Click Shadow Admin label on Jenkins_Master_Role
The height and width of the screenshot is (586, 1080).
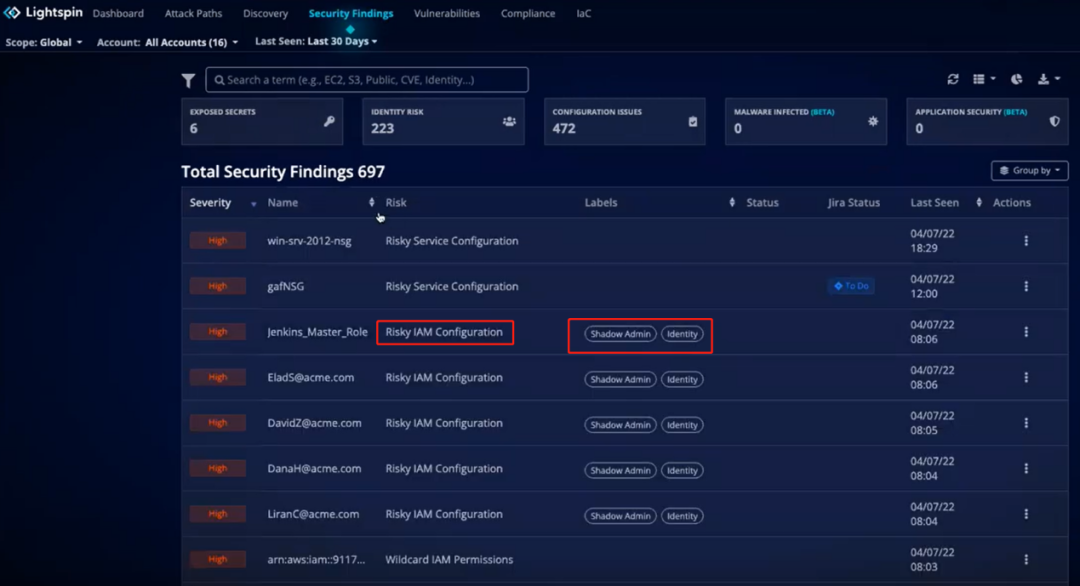(620, 334)
